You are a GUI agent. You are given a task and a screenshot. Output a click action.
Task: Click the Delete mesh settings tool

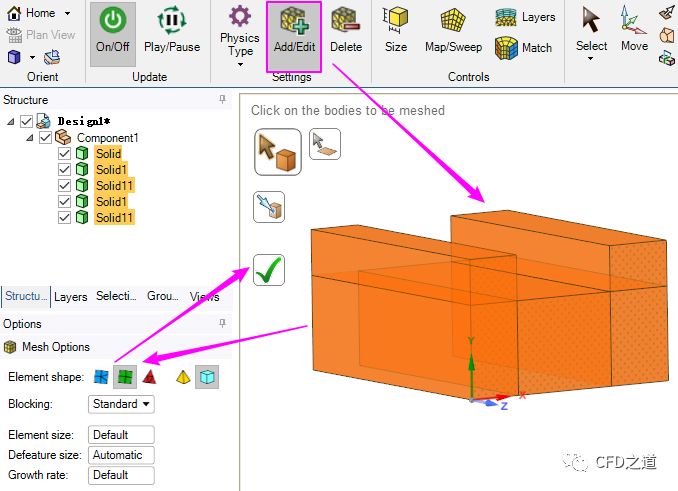(x=346, y=31)
